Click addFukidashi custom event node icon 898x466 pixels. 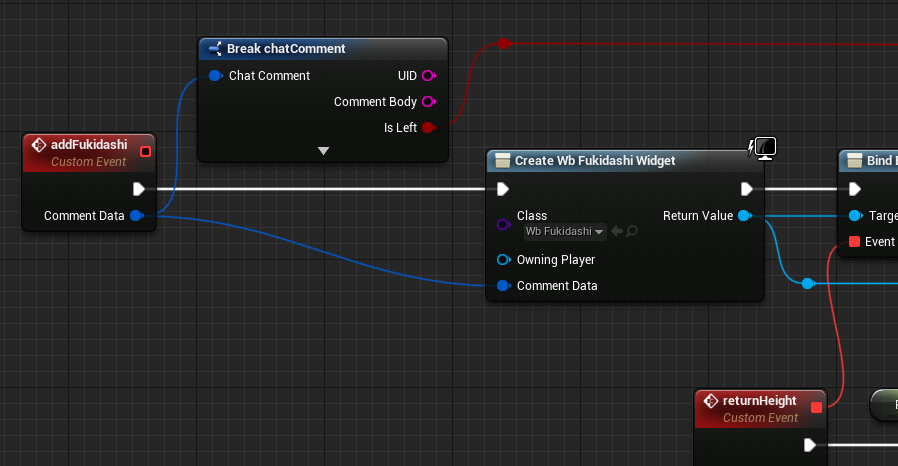click(x=38, y=145)
